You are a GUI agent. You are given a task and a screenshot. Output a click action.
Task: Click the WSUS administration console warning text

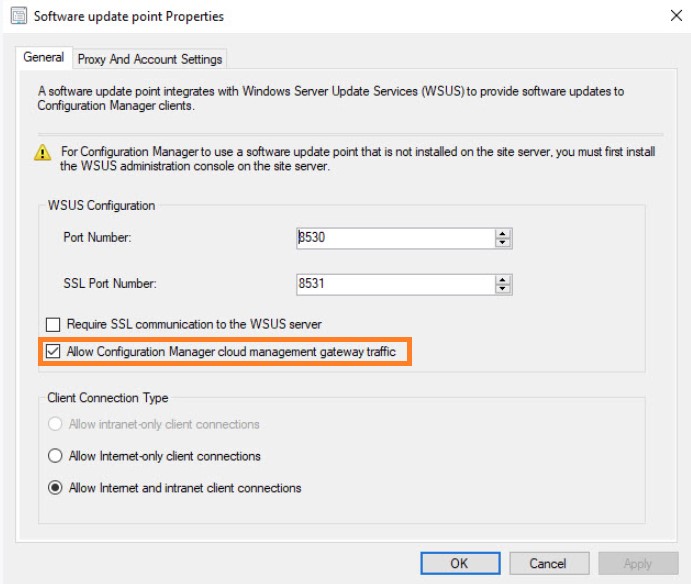click(x=357, y=159)
